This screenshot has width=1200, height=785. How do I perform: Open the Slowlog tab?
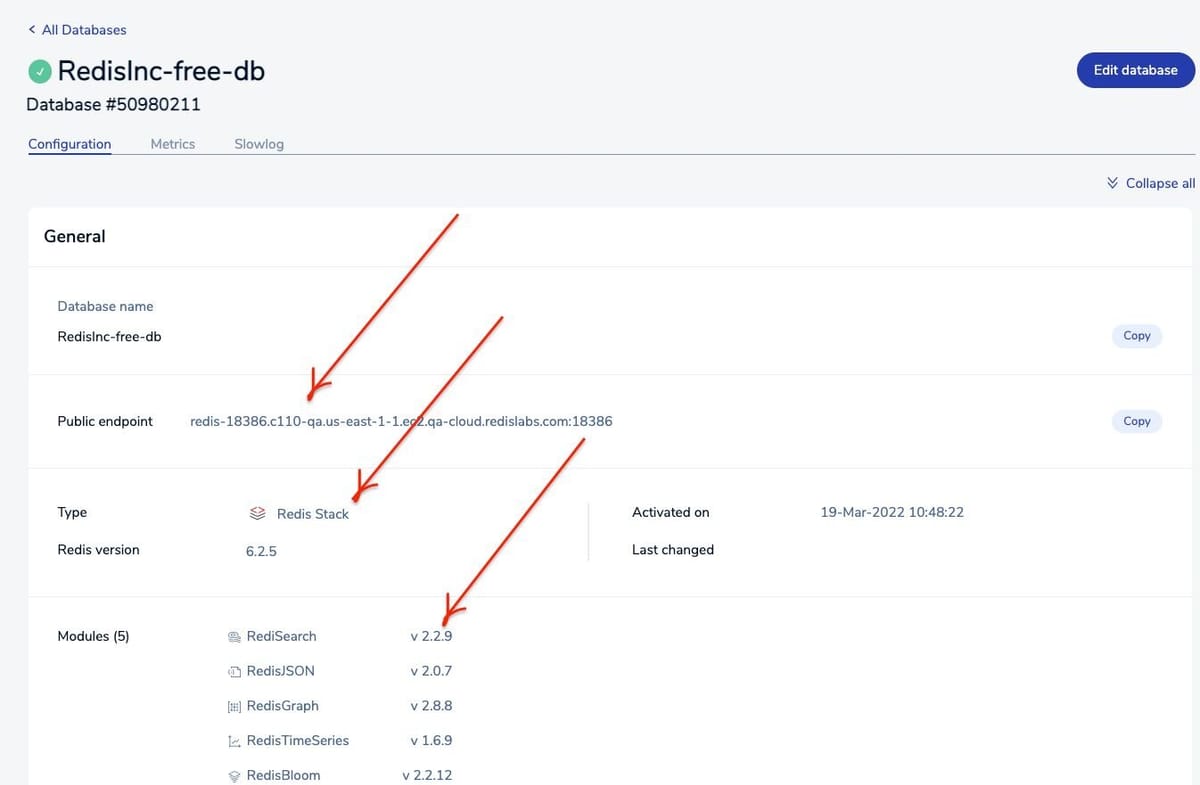coord(258,144)
